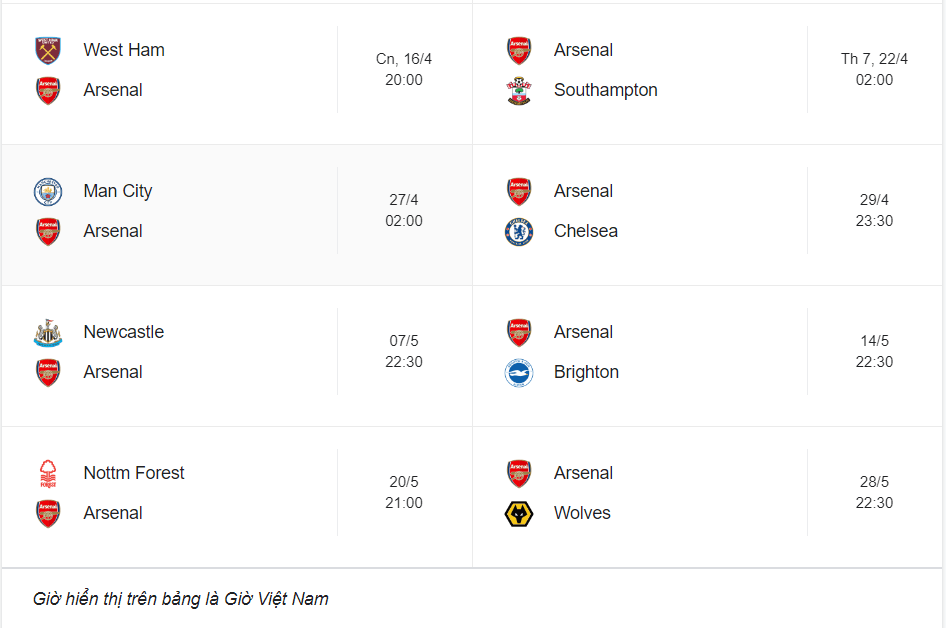Viewport: 946px width, 628px height.
Task: Click the Brighton club crest
Action: click(x=518, y=373)
